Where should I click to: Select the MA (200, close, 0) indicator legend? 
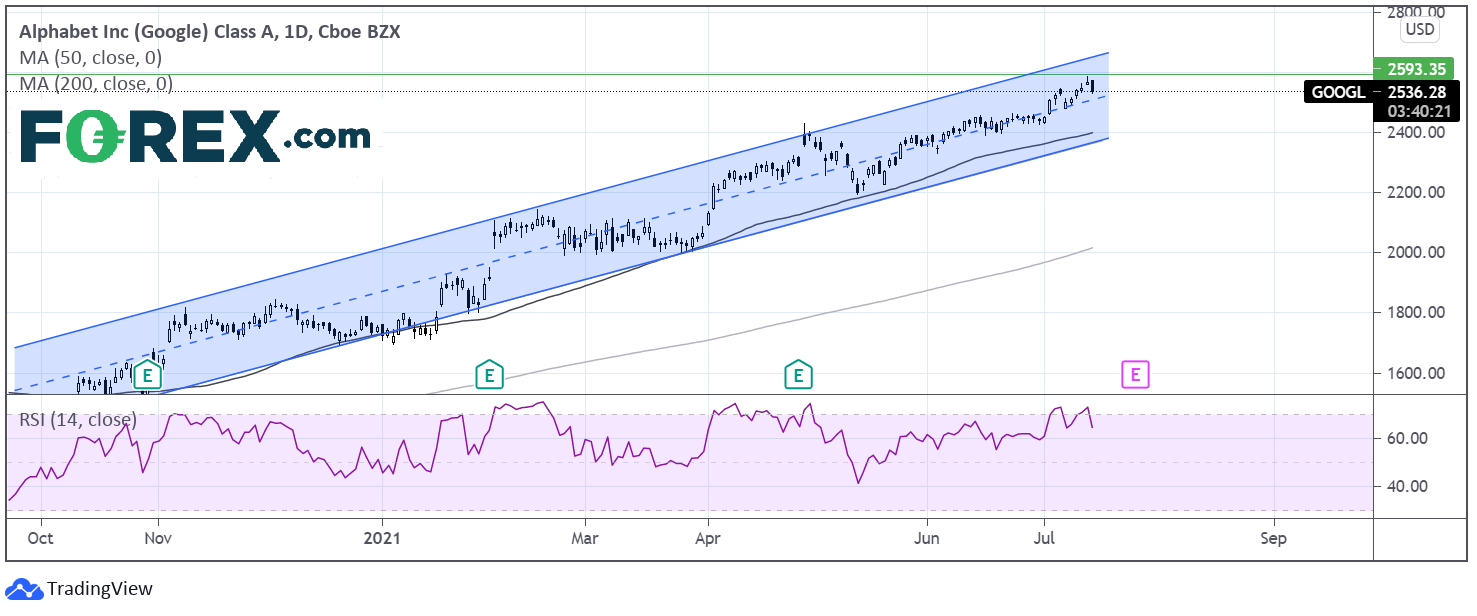click(96, 84)
